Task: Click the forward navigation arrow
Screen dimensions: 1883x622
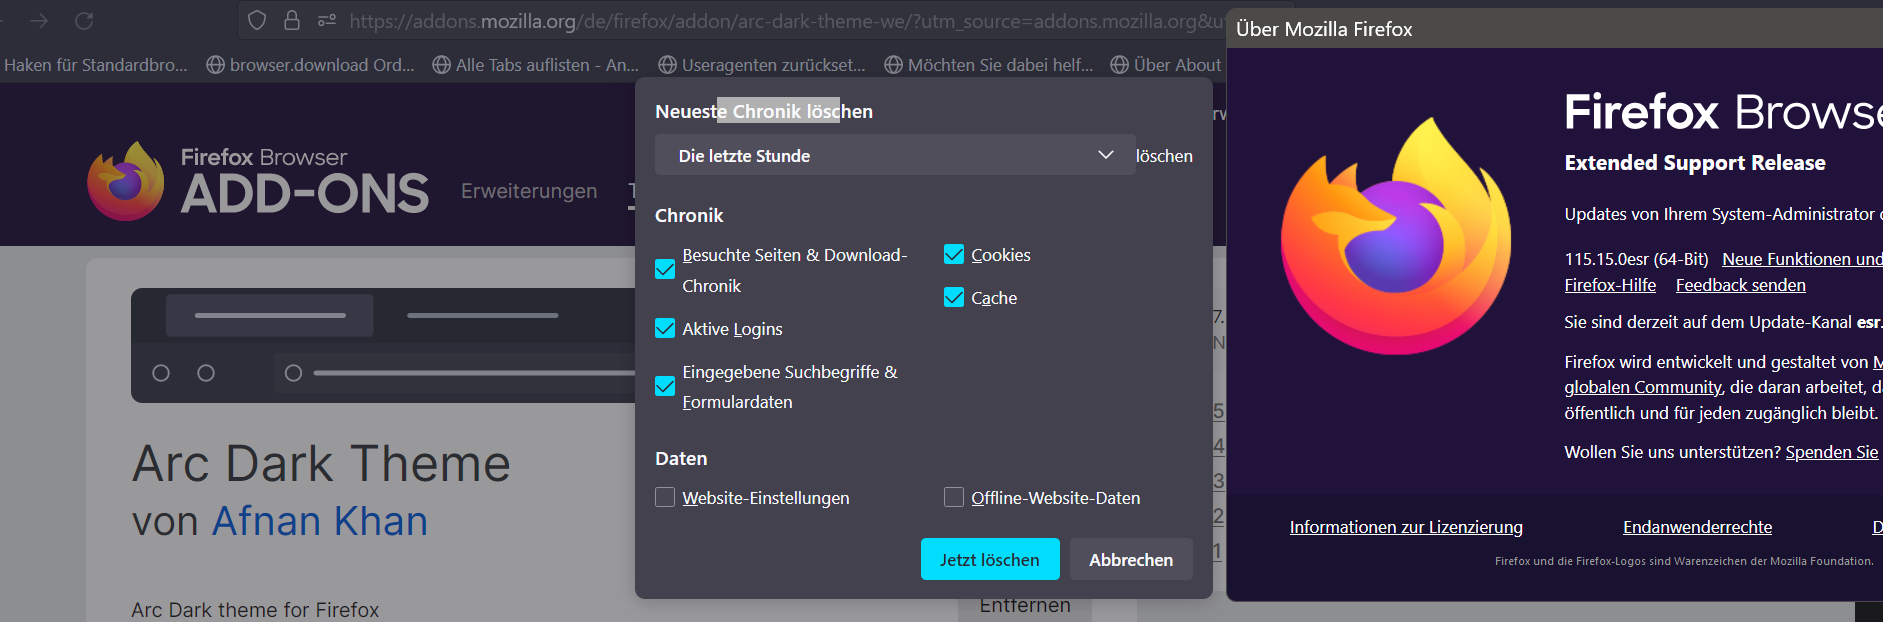Action: (39, 21)
